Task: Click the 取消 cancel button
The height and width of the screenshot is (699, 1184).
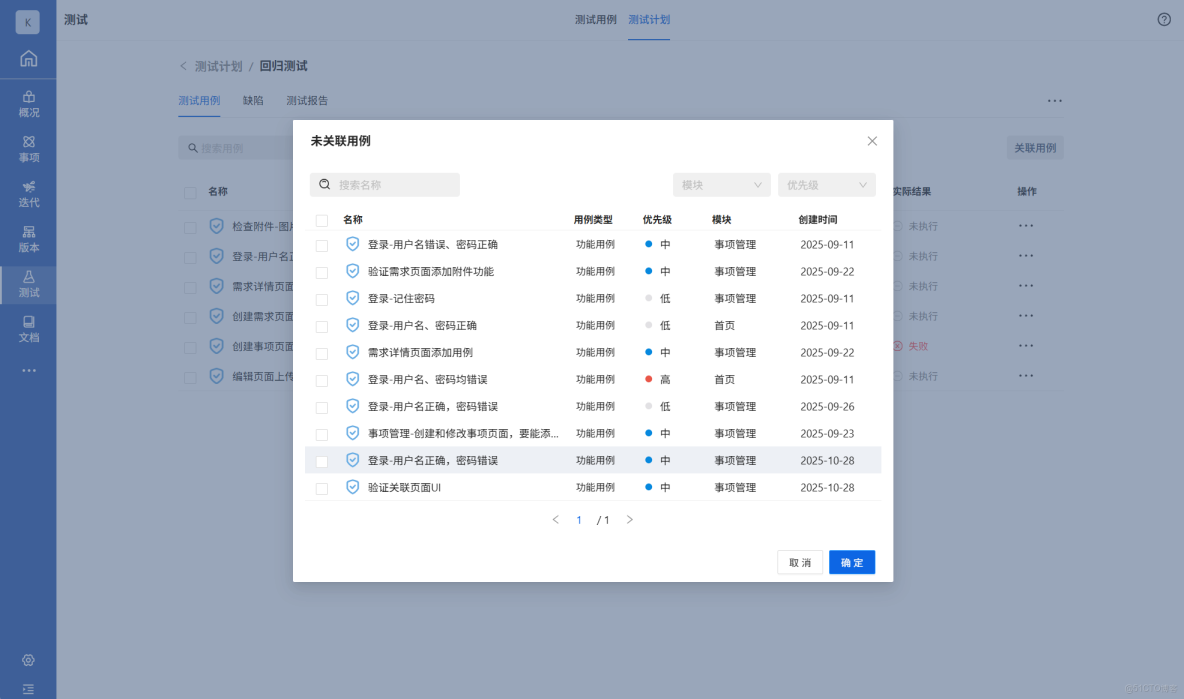Action: tap(799, 562)
